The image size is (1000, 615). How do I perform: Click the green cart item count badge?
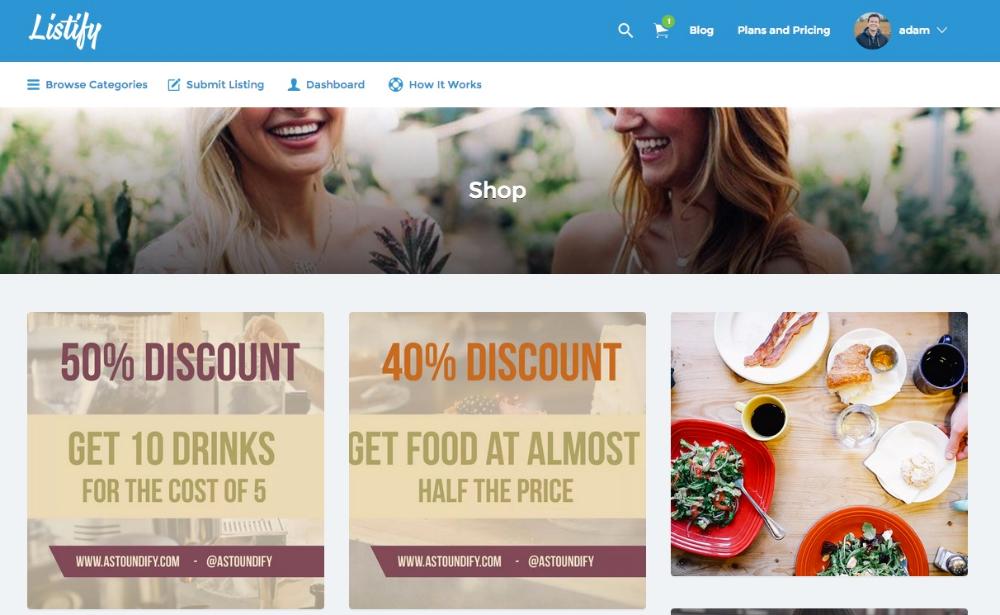click(x=668, y=21)
